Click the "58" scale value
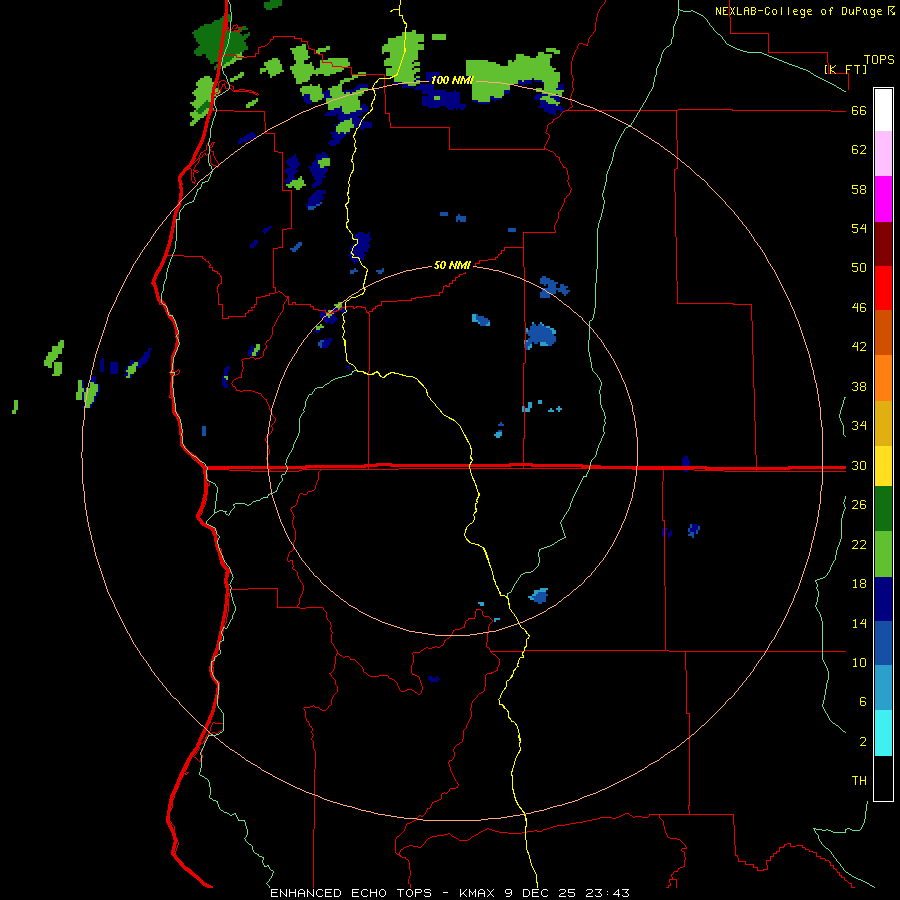900x900 pixels. click(859, 189)
